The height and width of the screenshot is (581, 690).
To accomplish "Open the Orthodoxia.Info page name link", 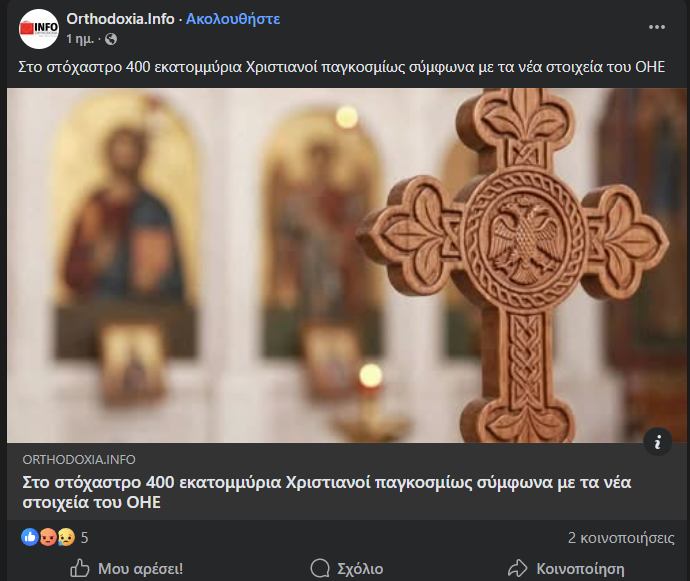I will click(x=120, y=19).
